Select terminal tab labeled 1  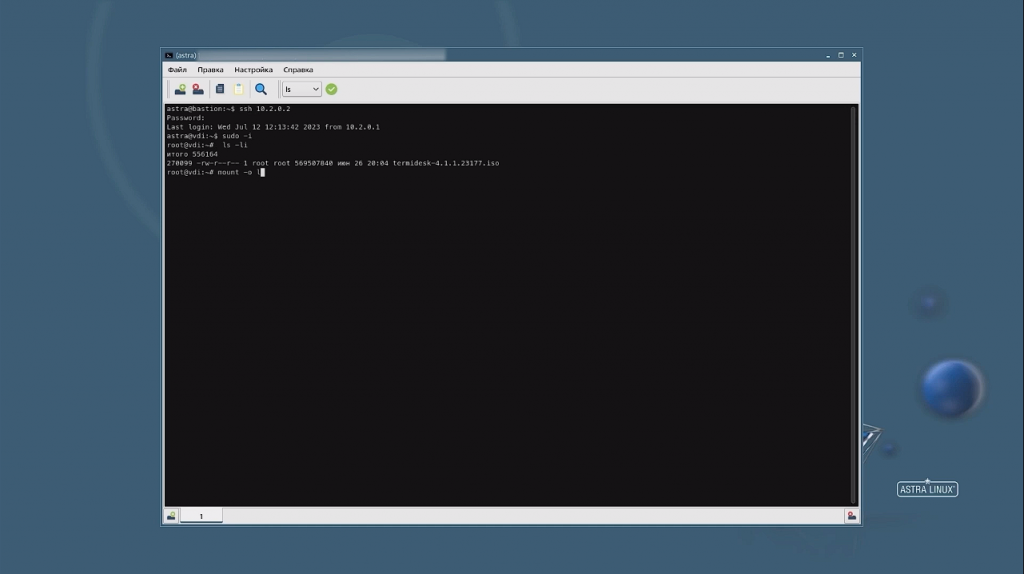(201, 516)
